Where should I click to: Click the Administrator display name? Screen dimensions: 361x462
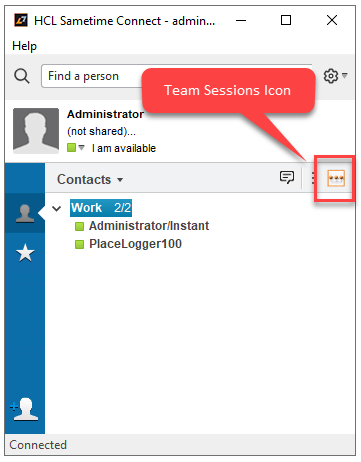pos(105,114)
